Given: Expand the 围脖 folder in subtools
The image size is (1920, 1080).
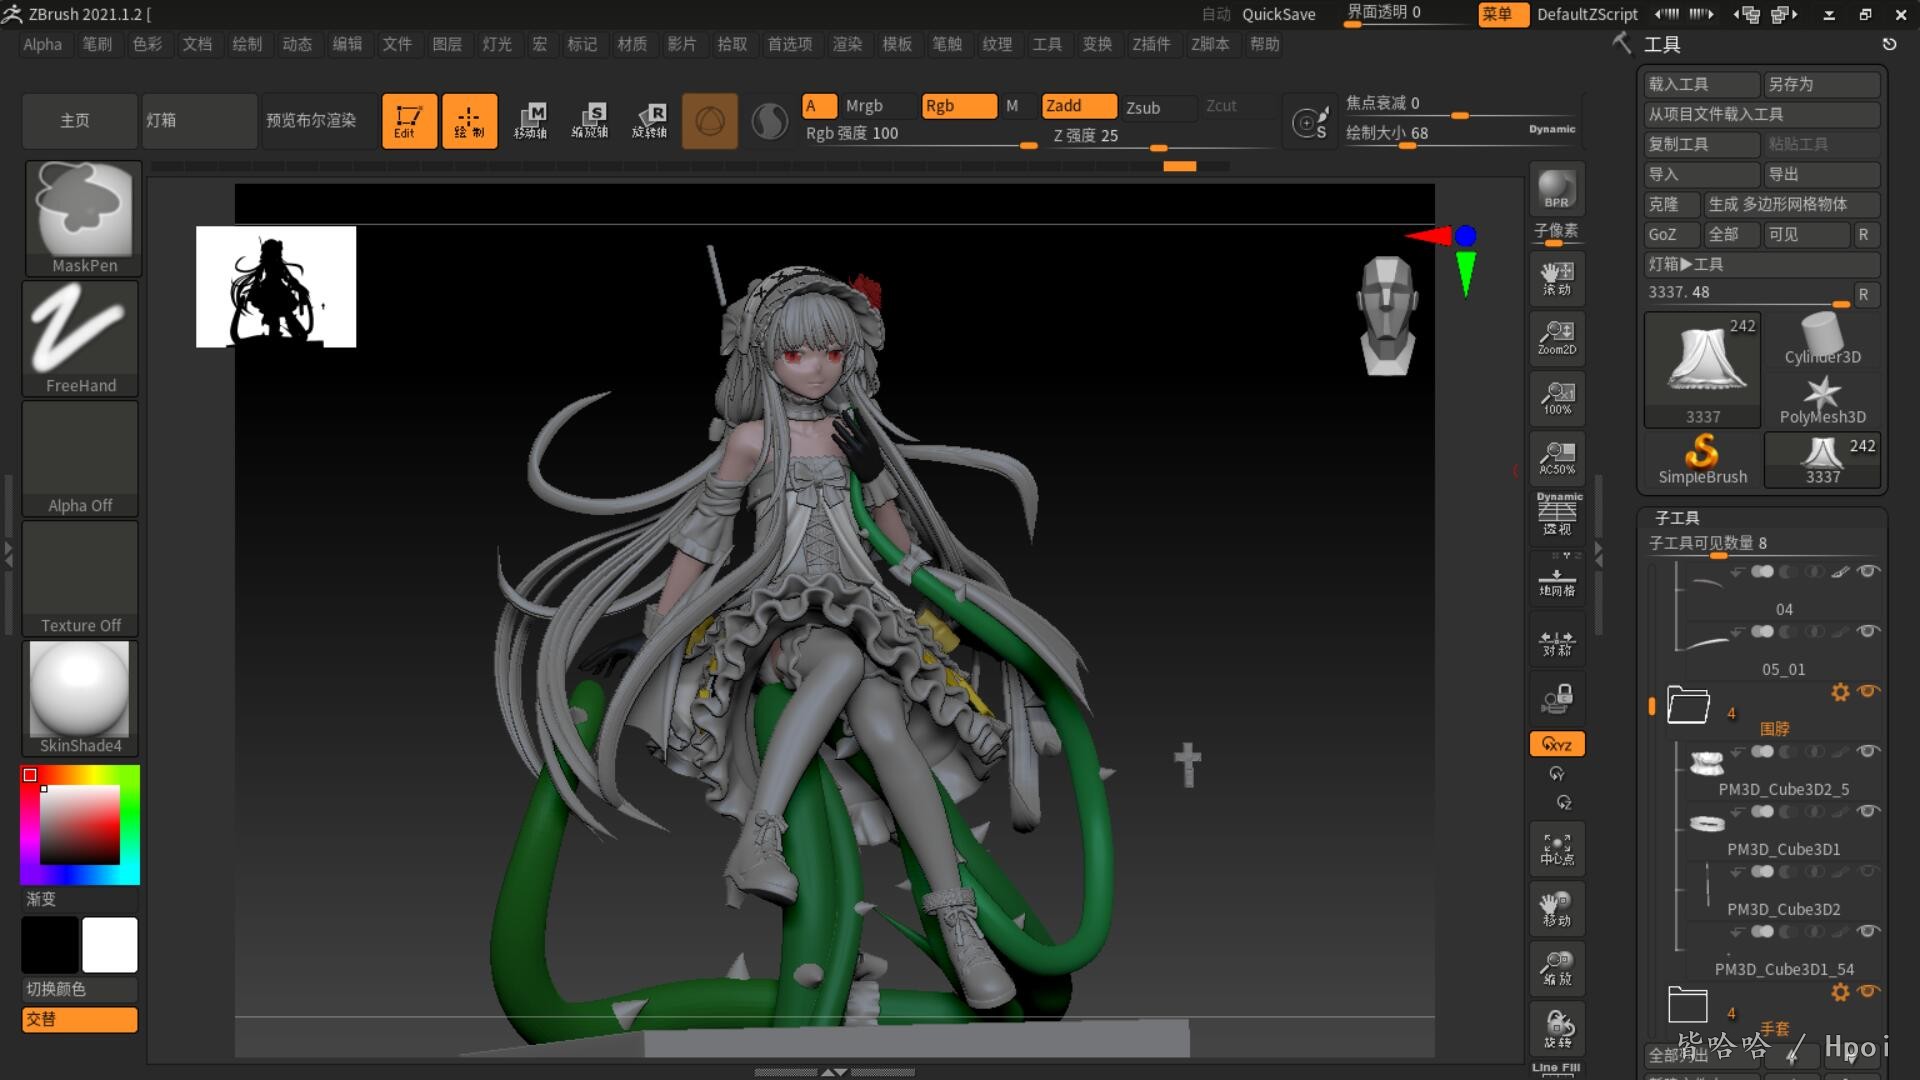Looking at the screenshot, I should [x=1688, y=706].
